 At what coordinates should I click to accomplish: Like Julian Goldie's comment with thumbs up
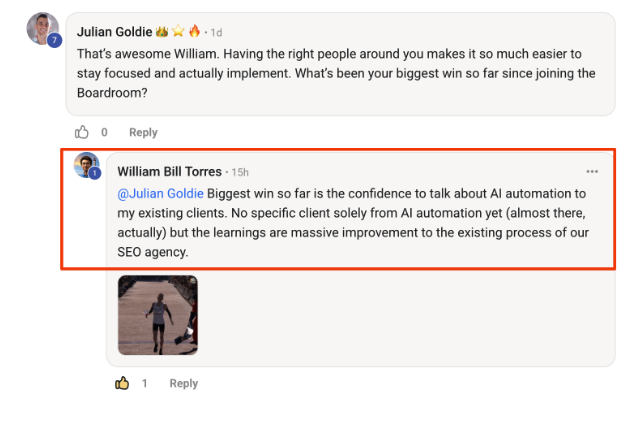(82, 132)
